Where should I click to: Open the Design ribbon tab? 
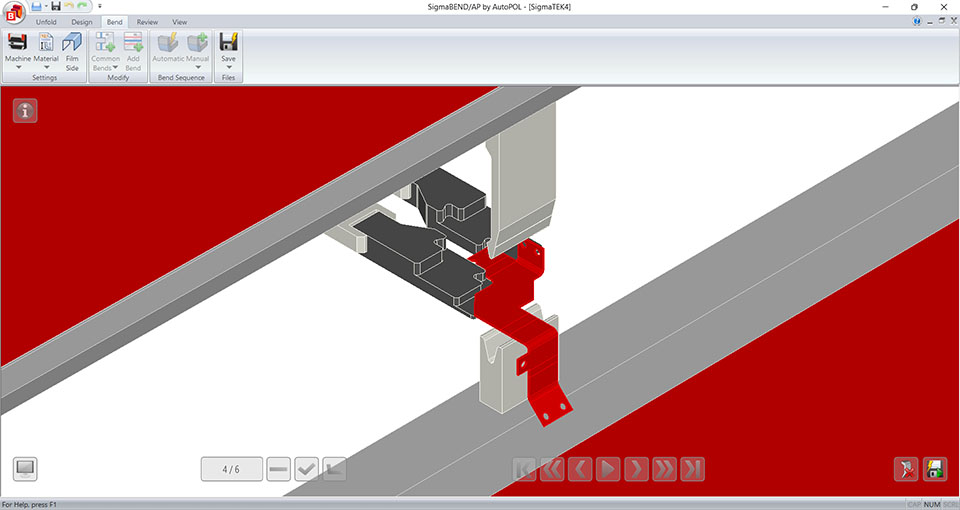[81, 22]
